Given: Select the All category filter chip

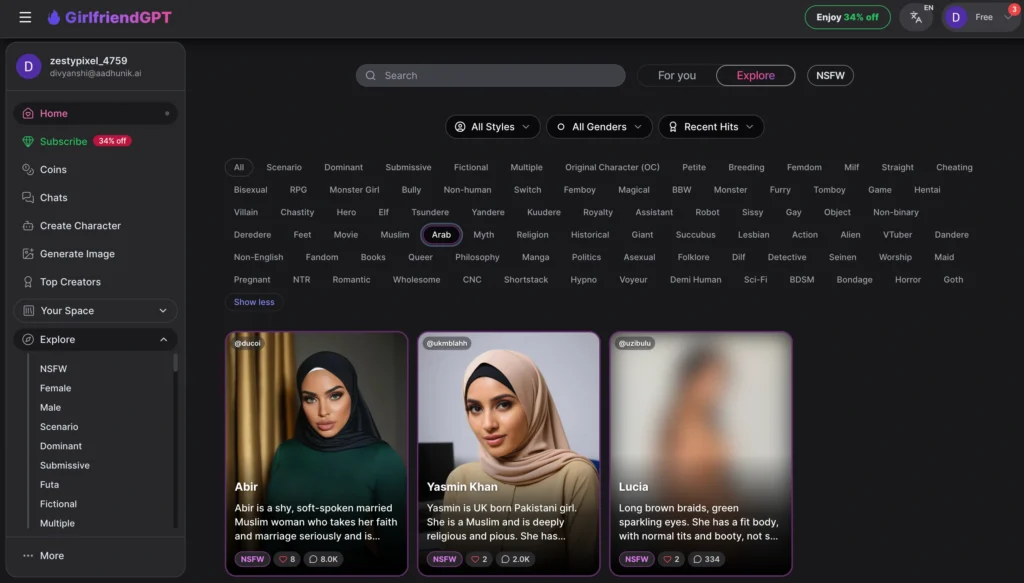Looking at the screenshot, I should [239, 168].
